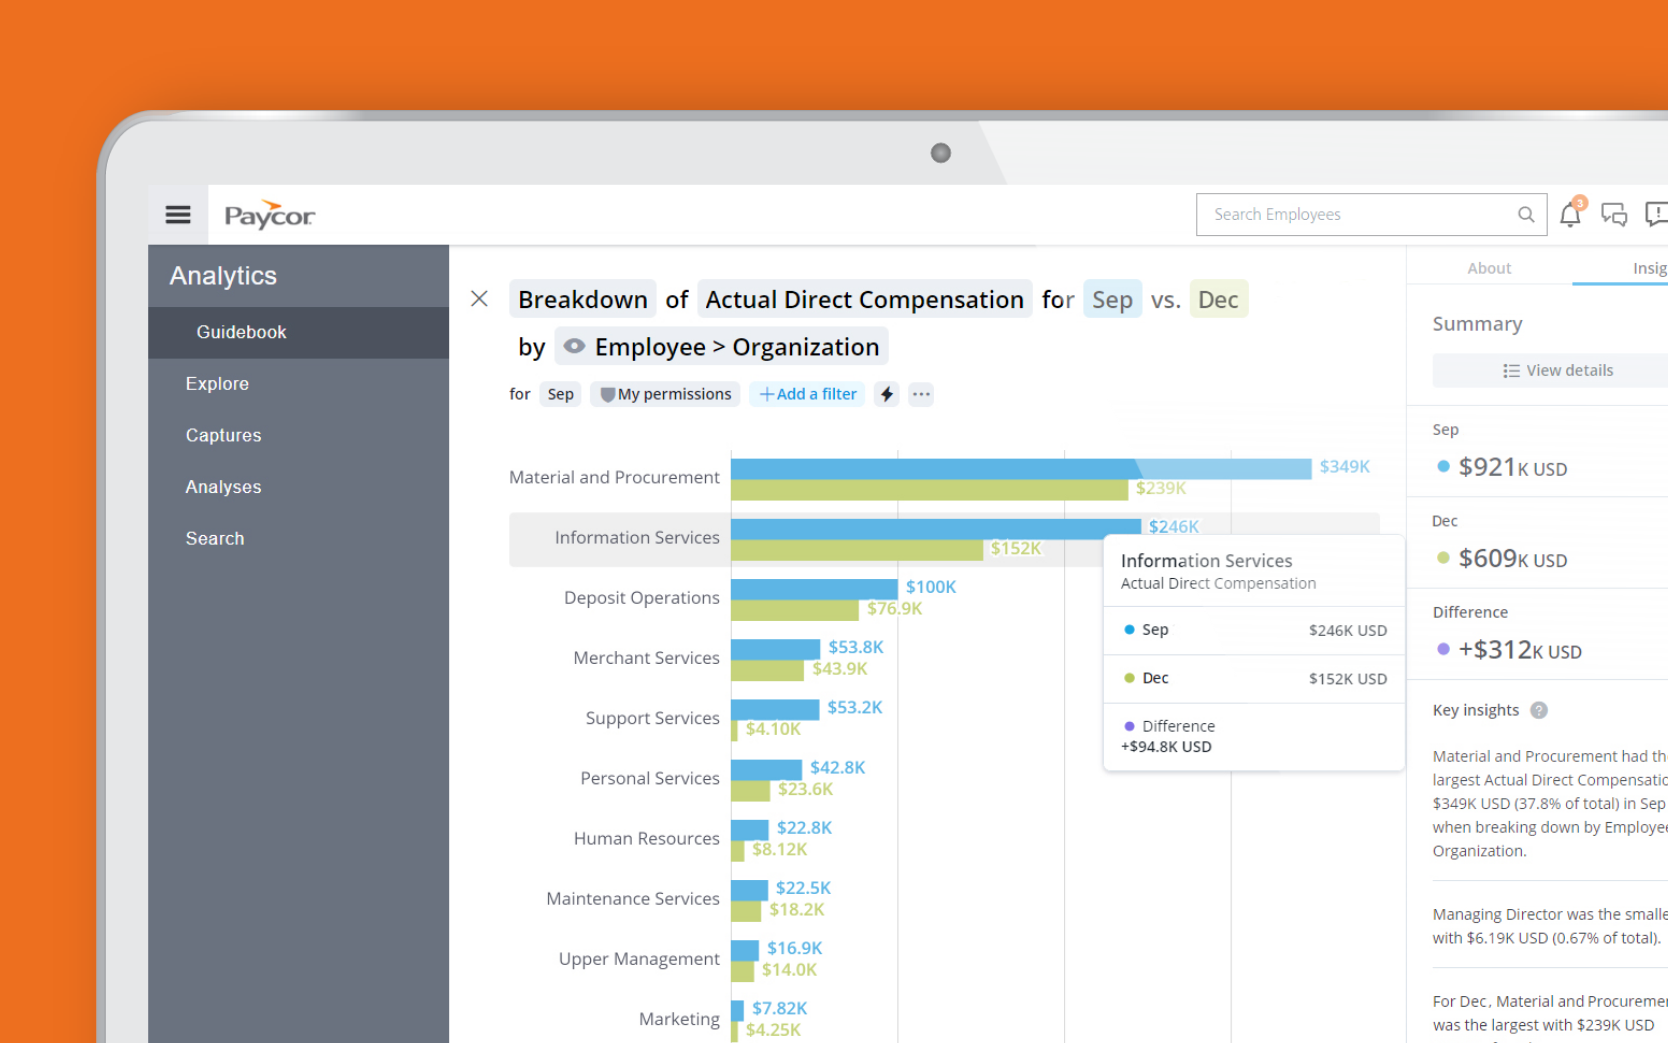The width and height of the screenshot is (1668, 1043).
Task: Select Material and Procurement blue Sep bar
Action: (1021, 468)
